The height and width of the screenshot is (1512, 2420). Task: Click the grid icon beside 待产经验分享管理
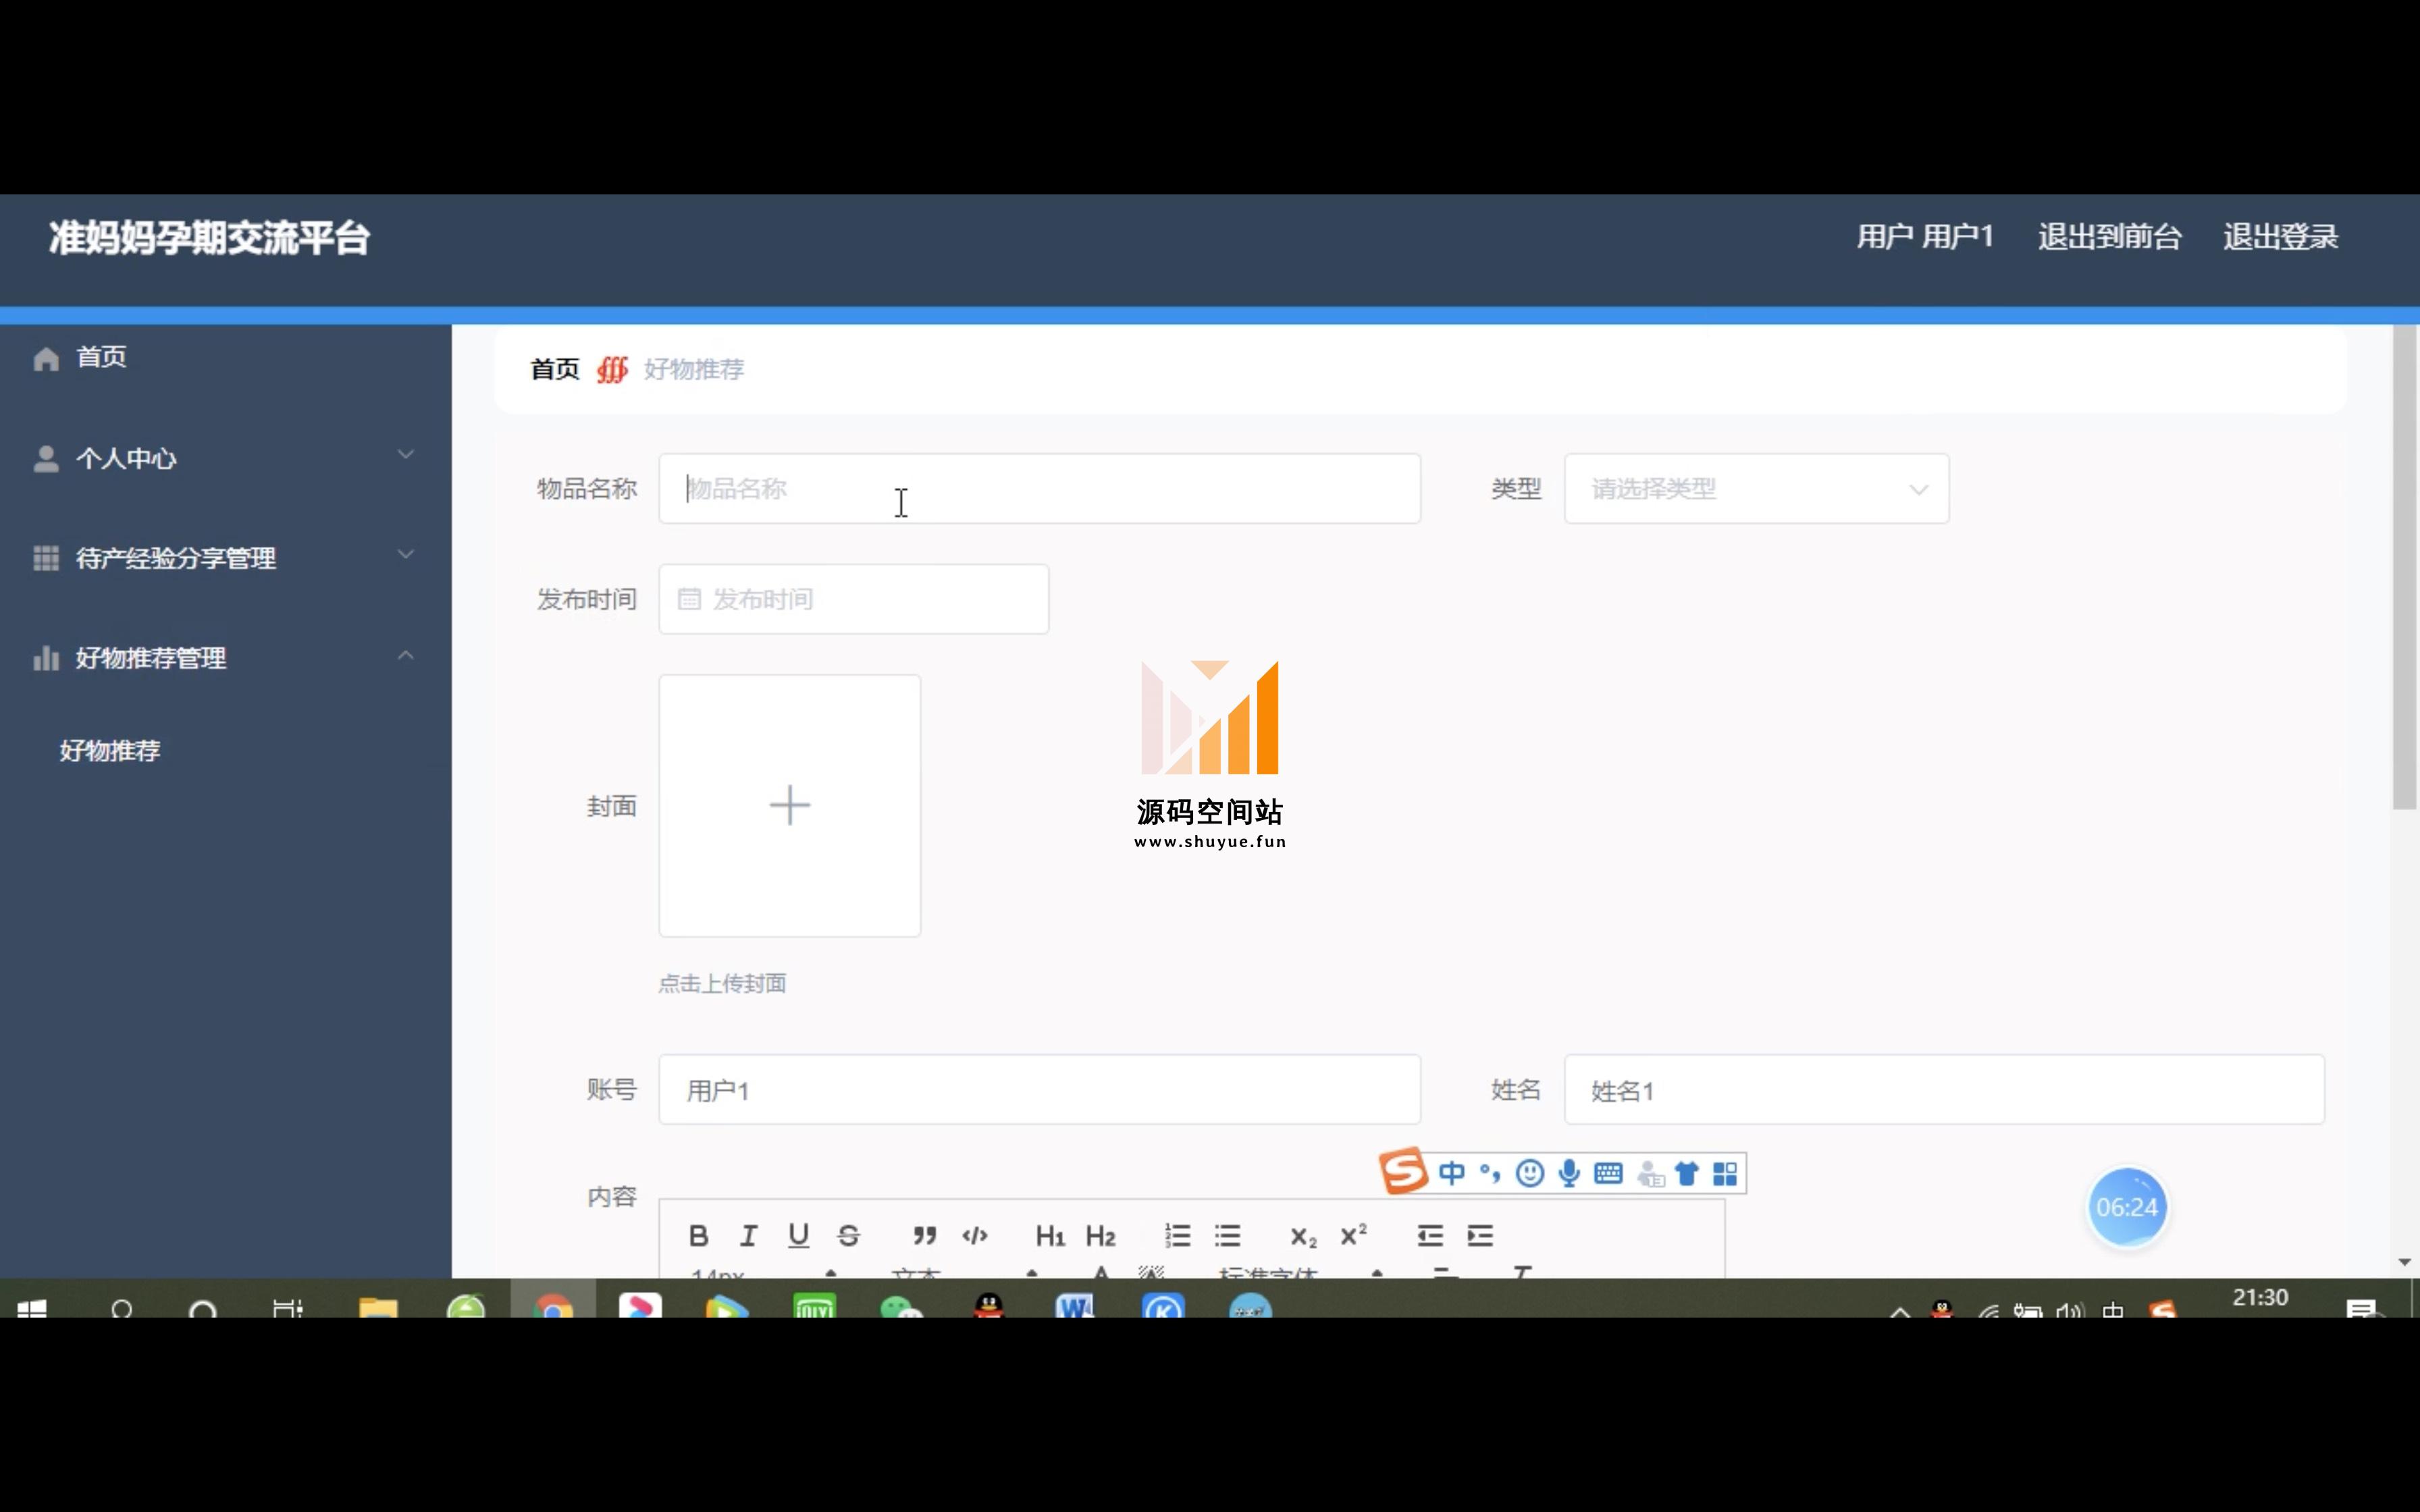46,558
